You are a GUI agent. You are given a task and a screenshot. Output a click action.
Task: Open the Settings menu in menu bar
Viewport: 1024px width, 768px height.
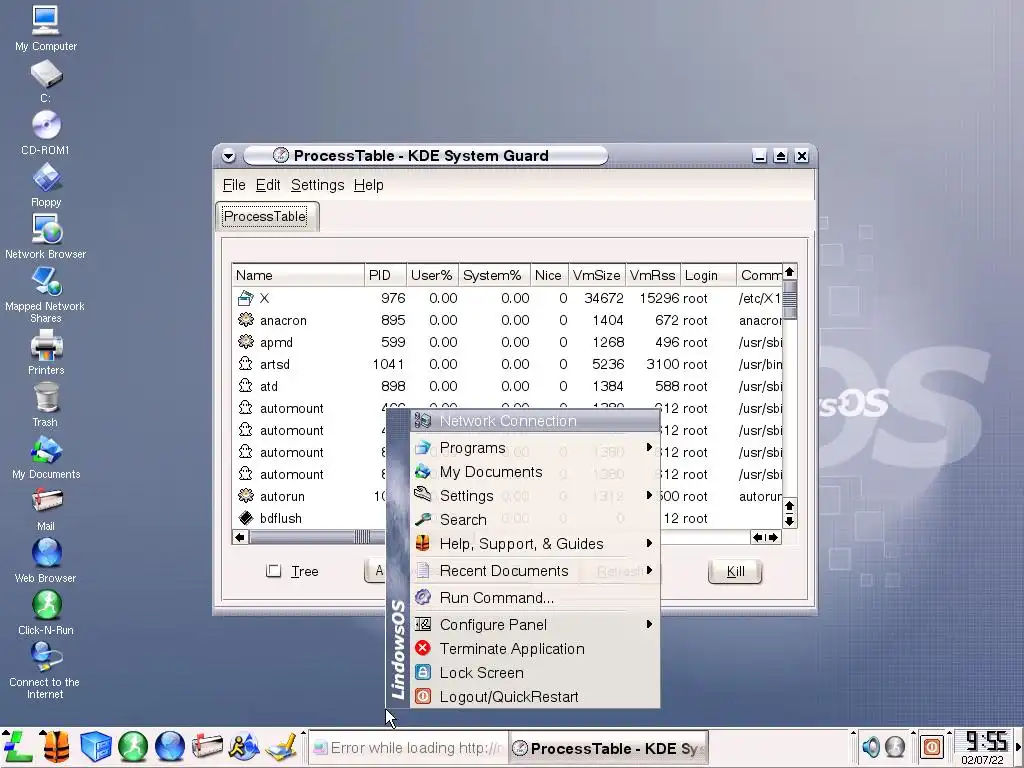(x=317, y=185)
